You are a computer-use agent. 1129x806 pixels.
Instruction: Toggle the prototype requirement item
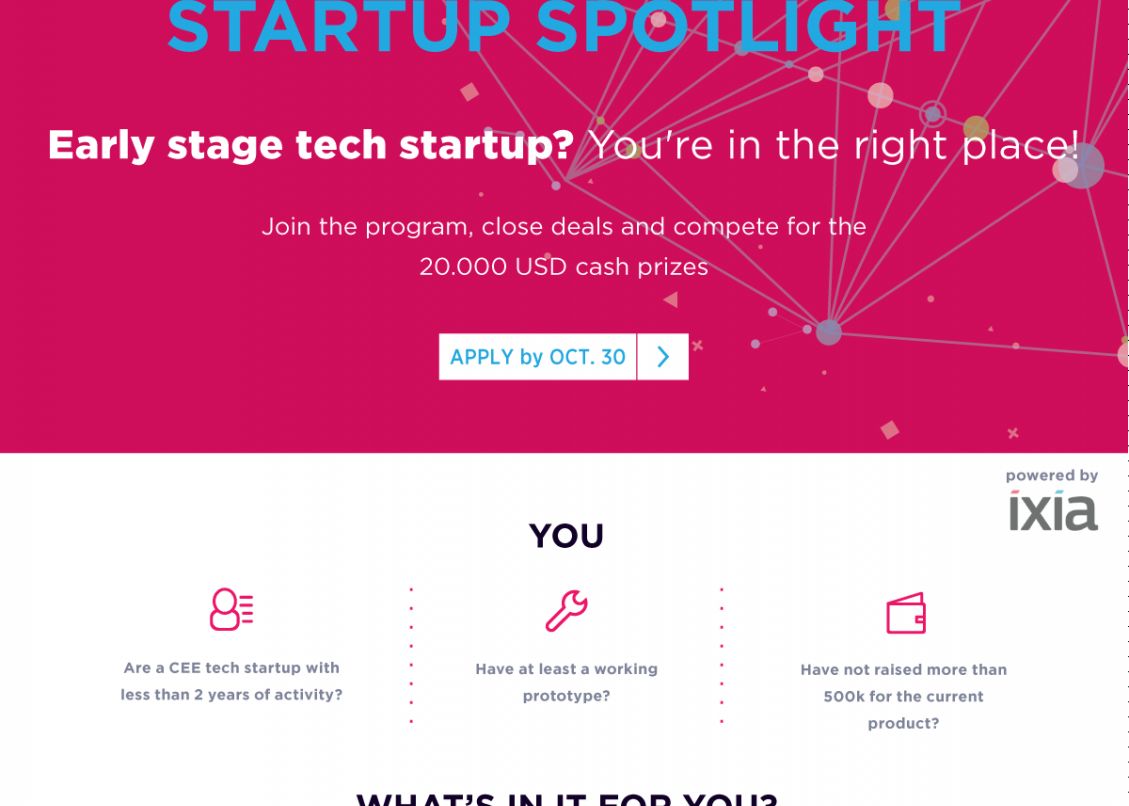coord(564,680)
